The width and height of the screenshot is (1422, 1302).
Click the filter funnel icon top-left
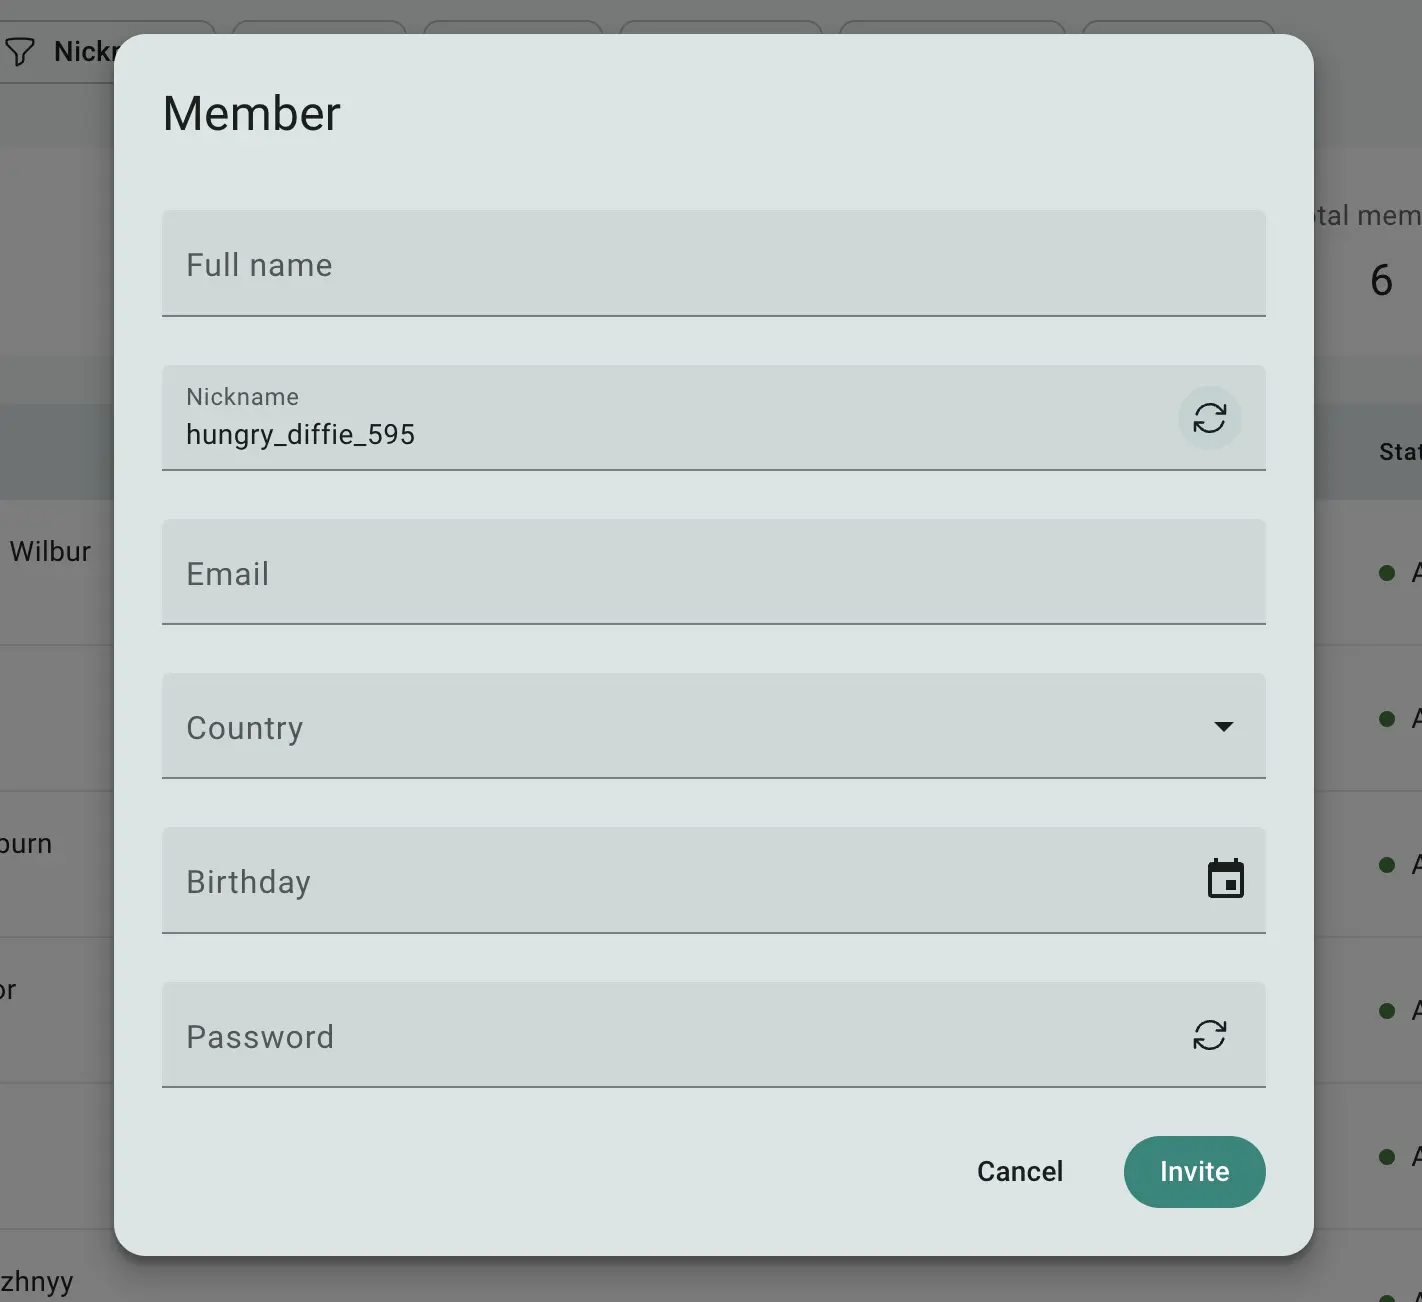(x=22, y=51)
